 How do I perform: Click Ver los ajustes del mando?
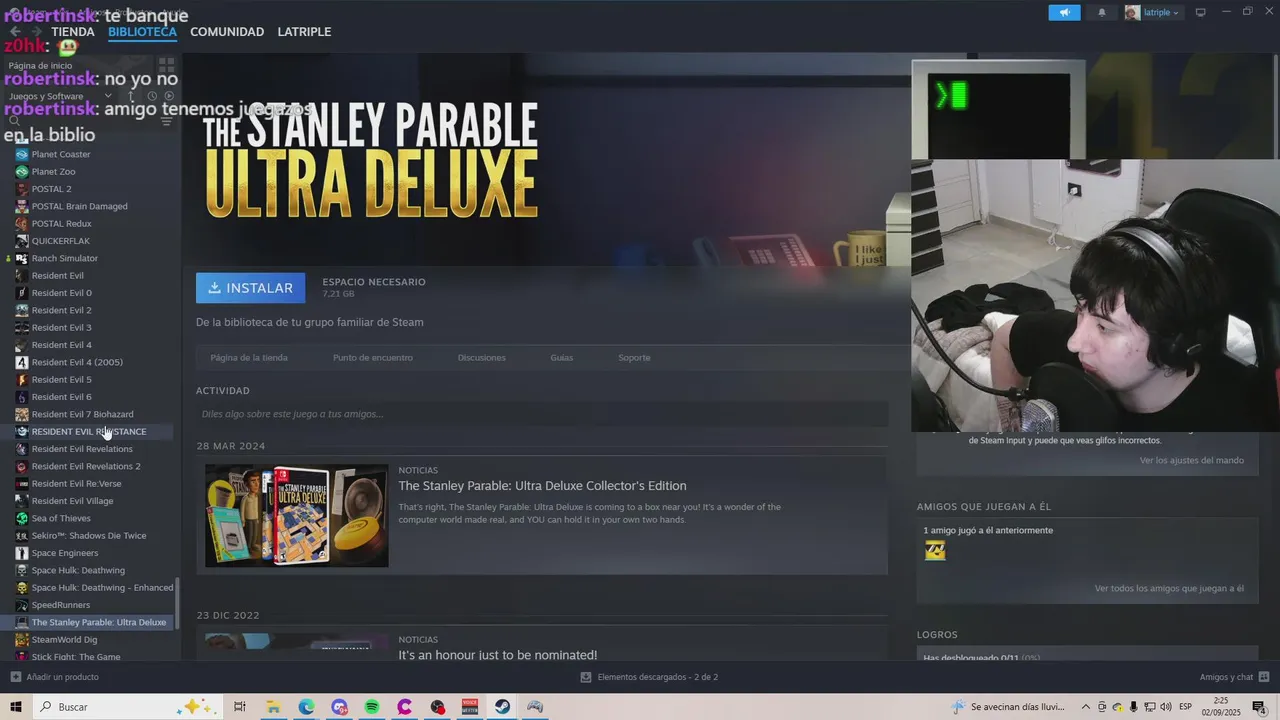click(1192, 460)
